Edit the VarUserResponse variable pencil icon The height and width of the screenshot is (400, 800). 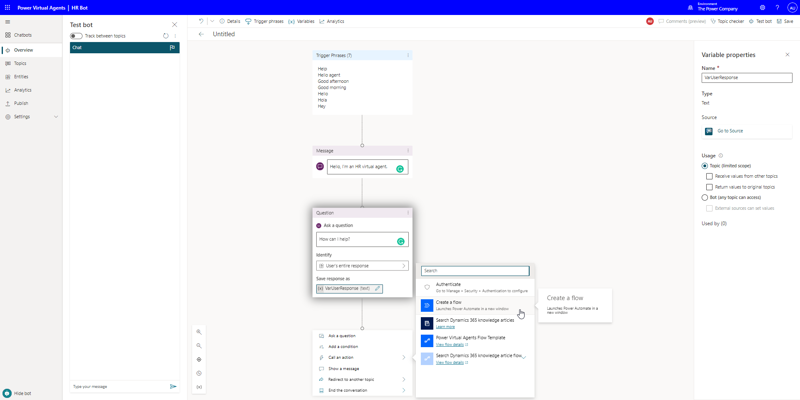[378, 288]
